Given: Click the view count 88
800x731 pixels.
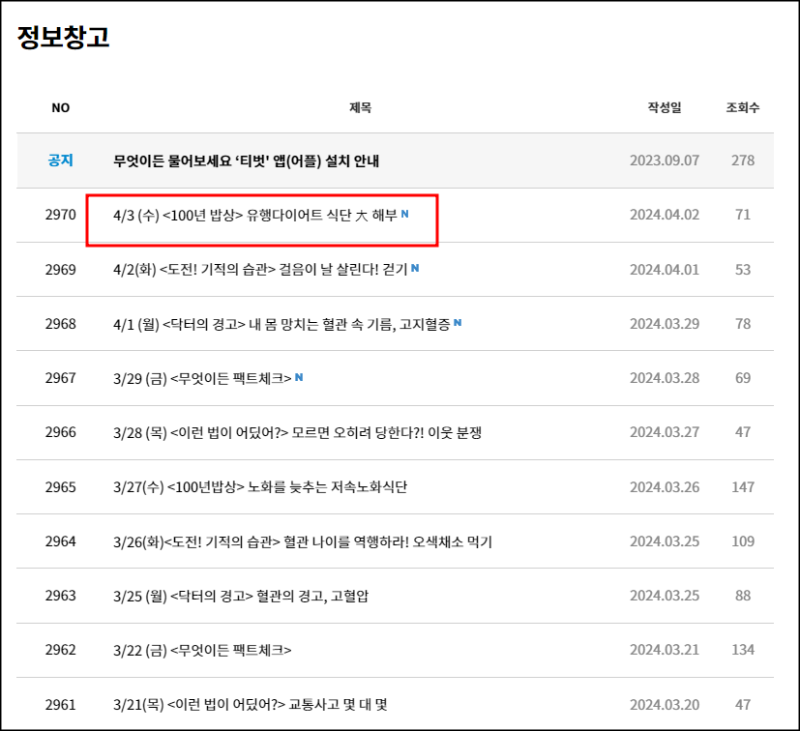Looking at the screenshot, I should (743, 596).
